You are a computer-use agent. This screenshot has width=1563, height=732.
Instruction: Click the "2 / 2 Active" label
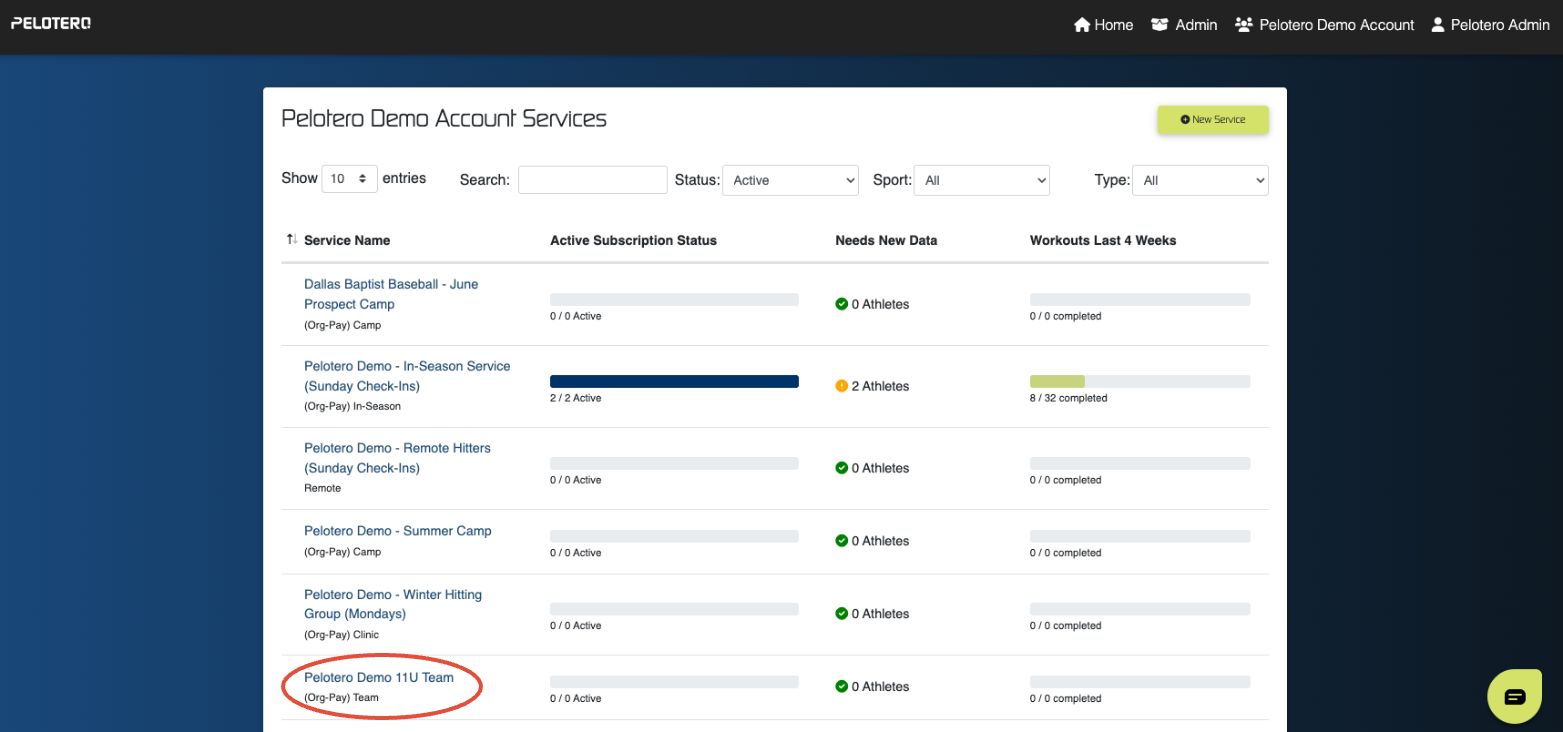coord(575,398)
